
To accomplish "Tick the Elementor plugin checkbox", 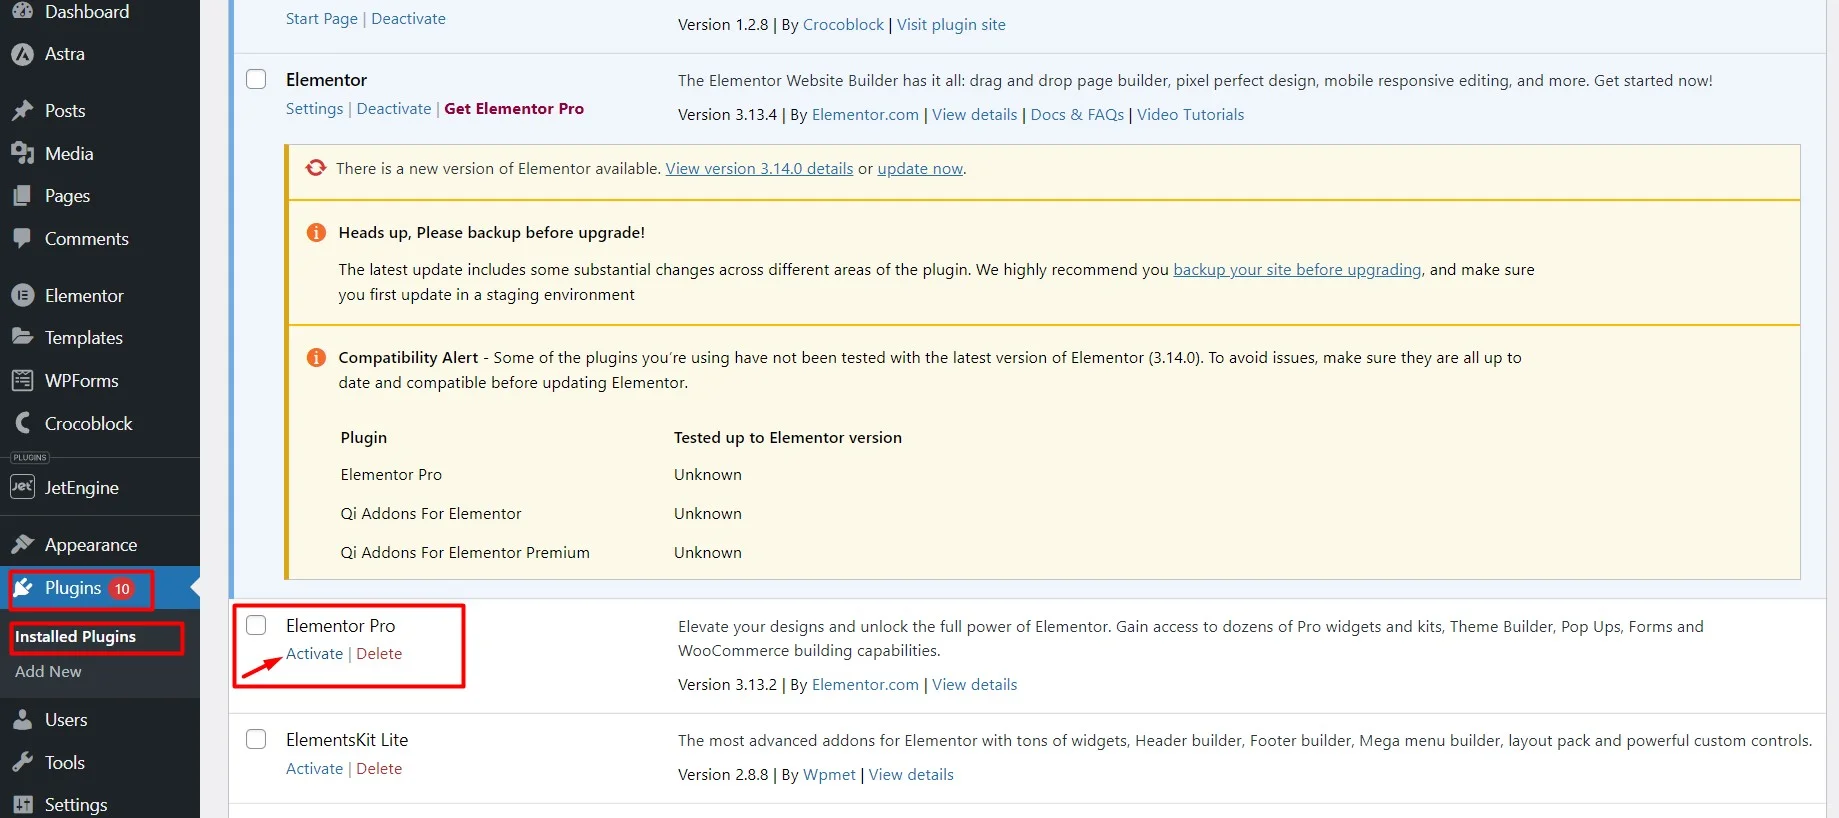I will click(x=256, y=79).
